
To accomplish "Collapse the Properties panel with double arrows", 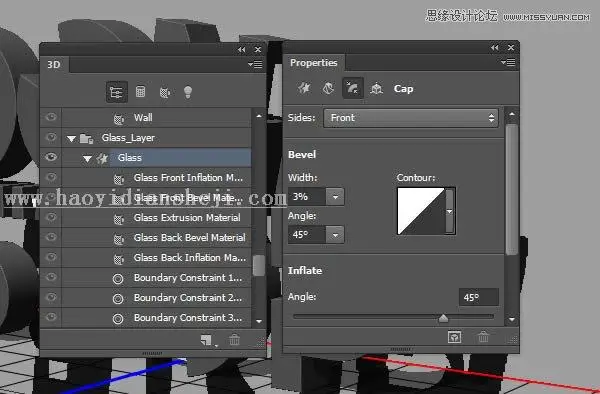I will click(x=495, y=47).
